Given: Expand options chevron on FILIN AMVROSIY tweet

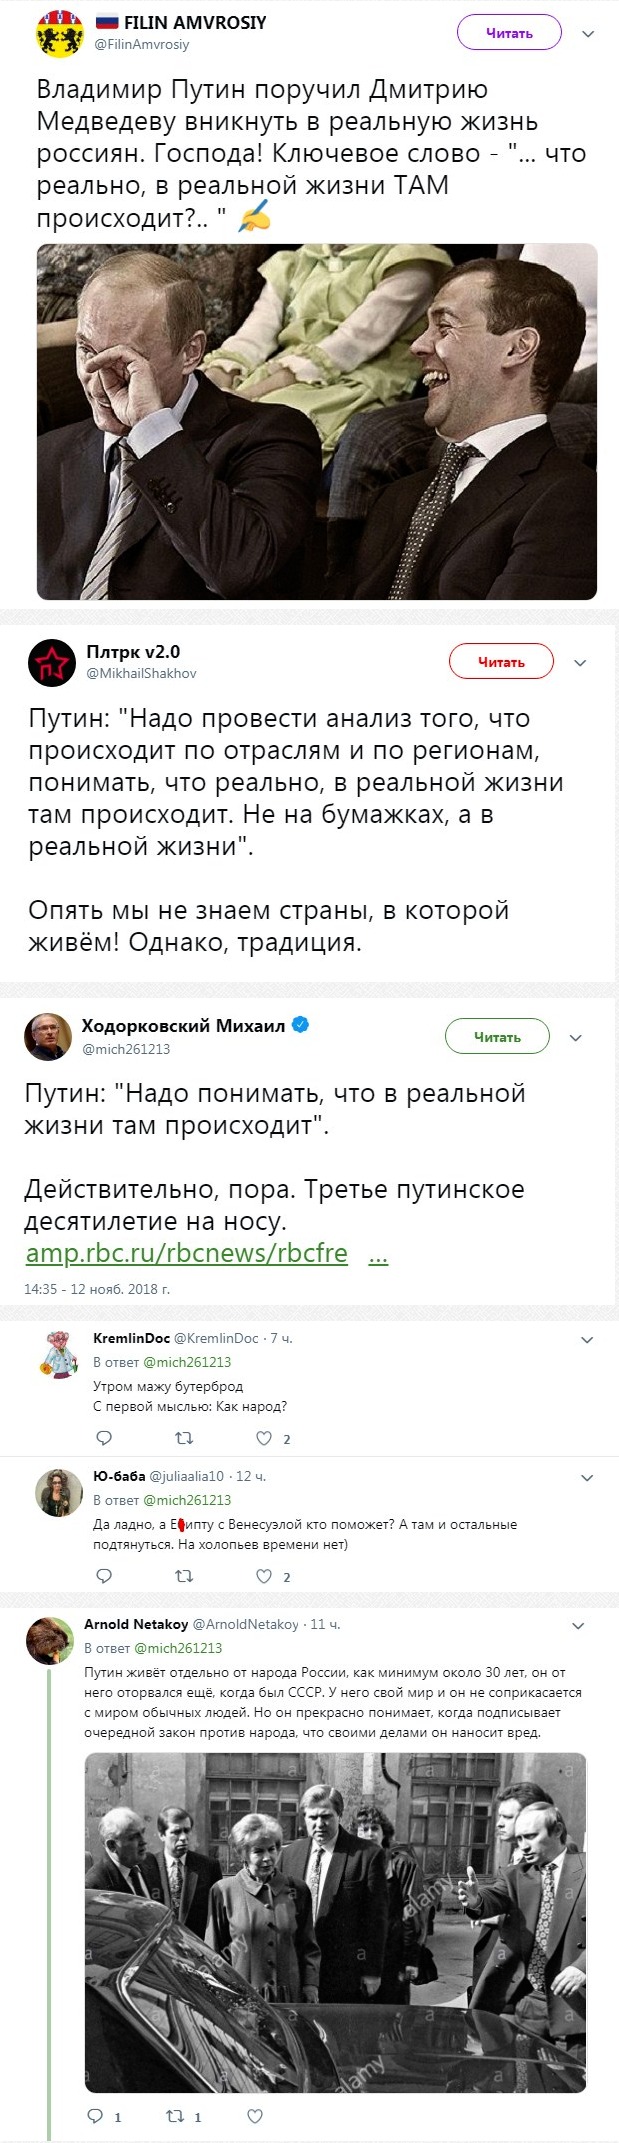Looking at the screenshot, I should (x=588, y=34).
